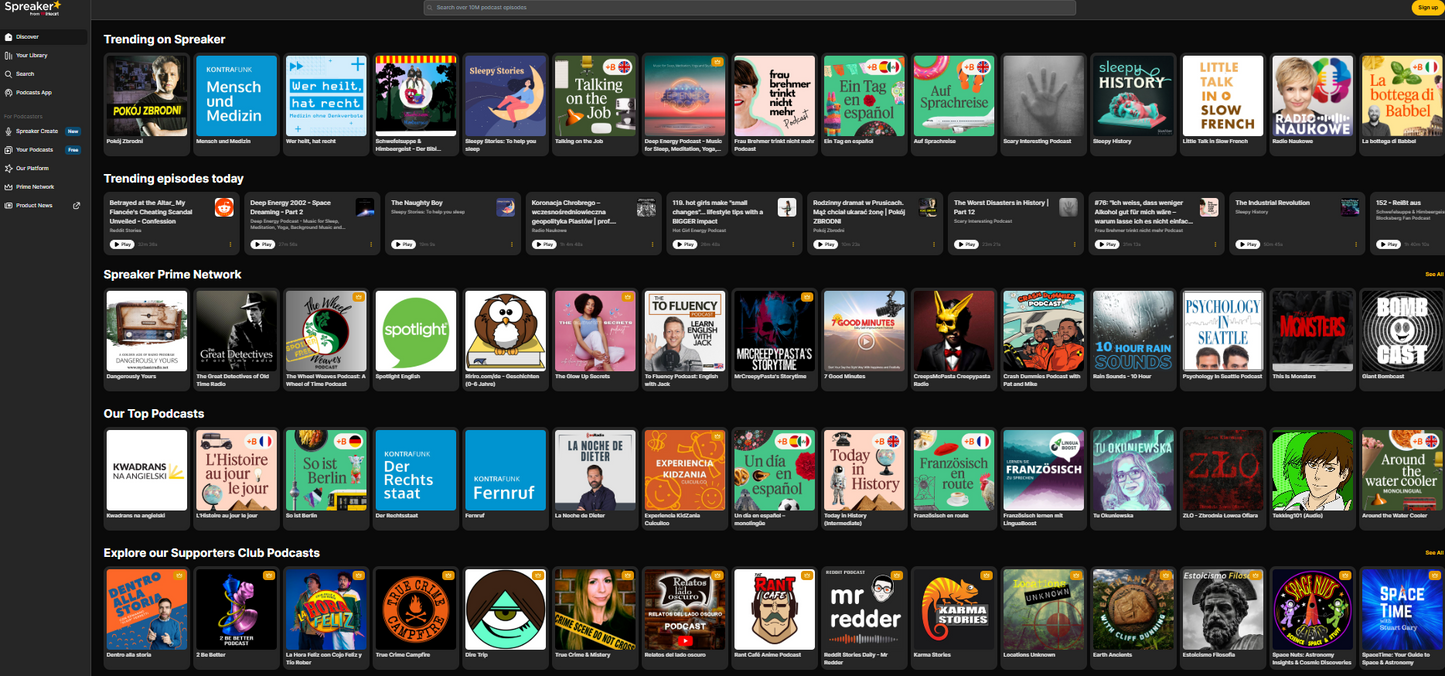This screenshot has width=1445, height=676.
Task: Open the Sleepy History podcast thumbnail
Action: coord(1132,96)
